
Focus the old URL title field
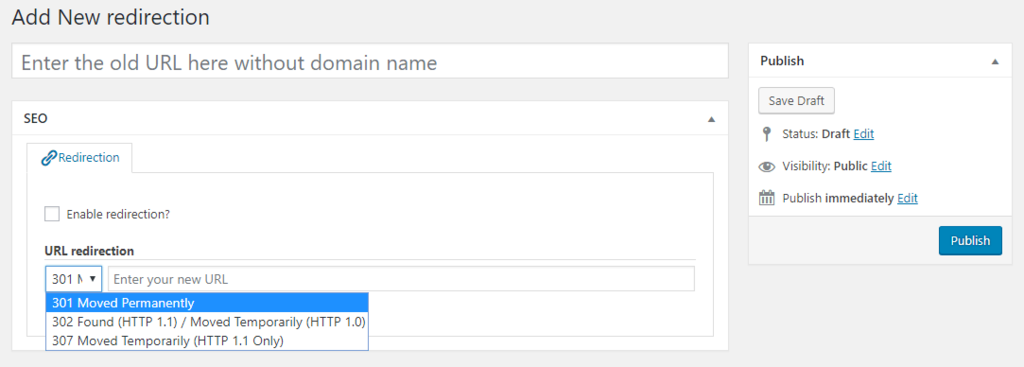click(370, 61)
